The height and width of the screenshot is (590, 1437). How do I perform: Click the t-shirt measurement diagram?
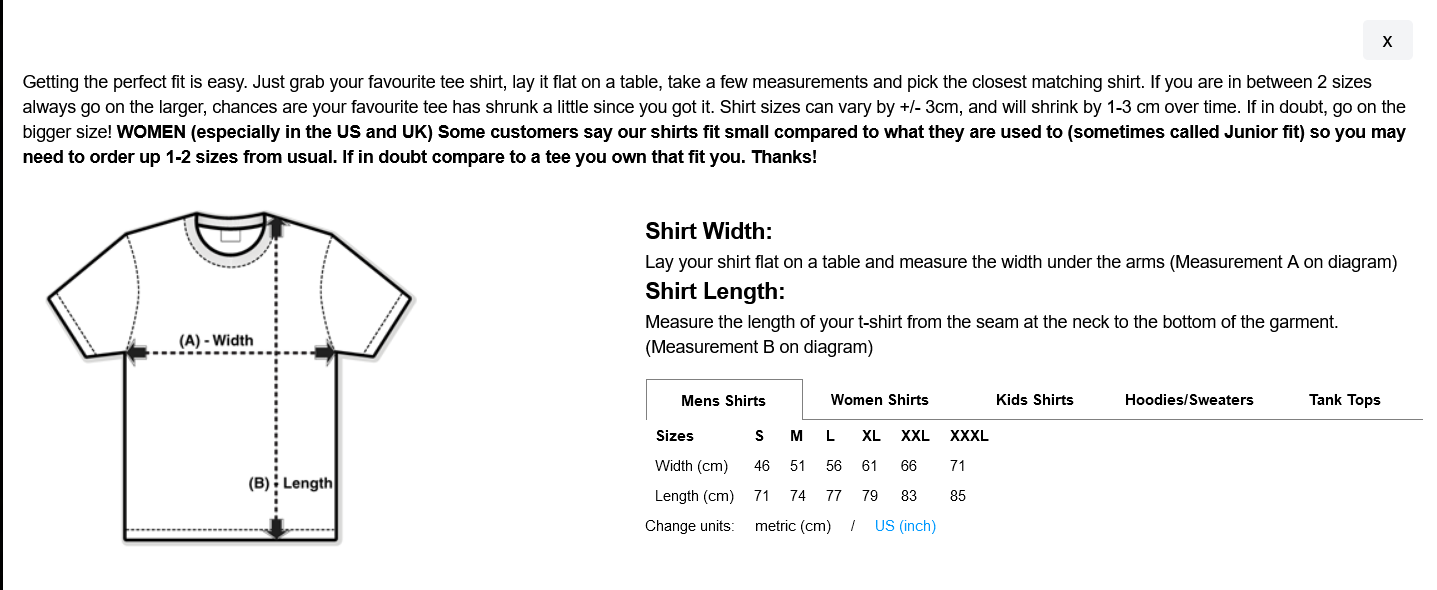coord(230,378)
